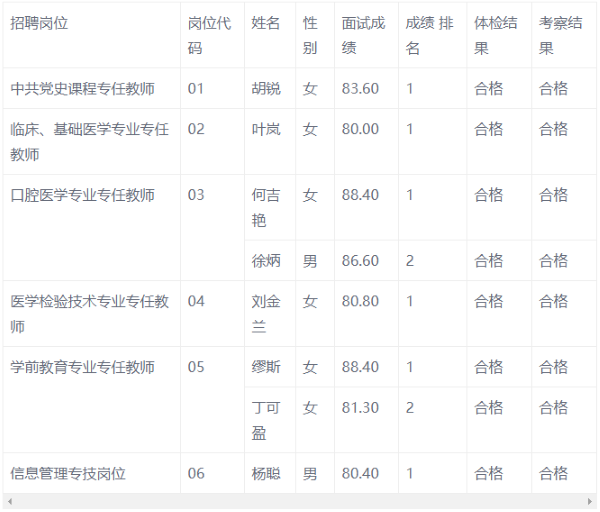Select the 学前教育专业专任教师 cell
Image resolution: width=600 pixels, height=512 pixels.
click(82, 367)
